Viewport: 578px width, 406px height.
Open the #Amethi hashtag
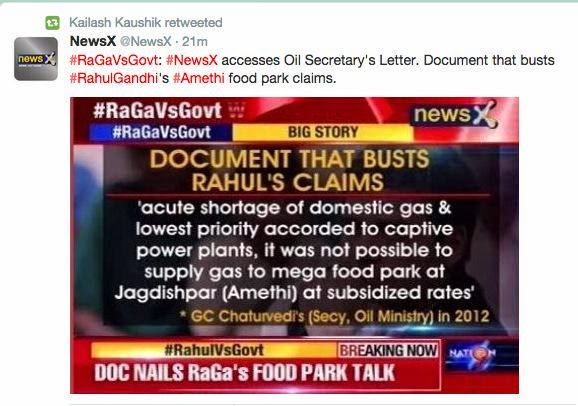coord(198,79)
